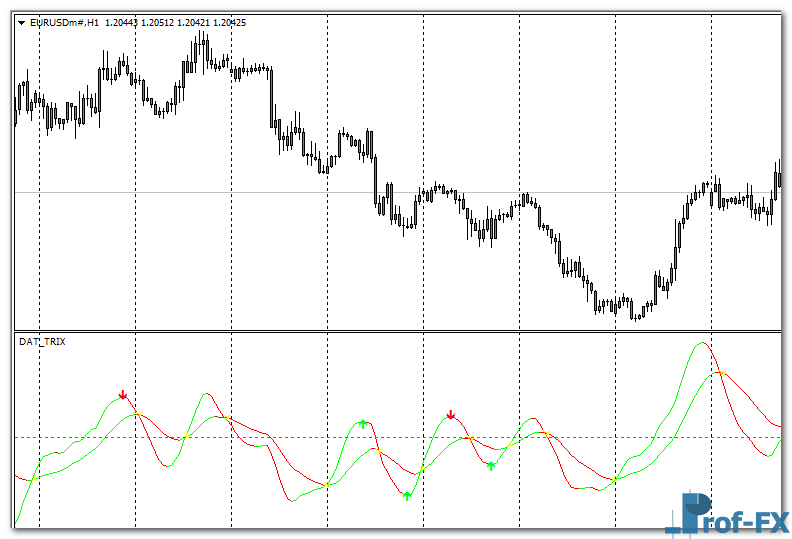Select the leftmost green up arrow signal
This screenshot has height=539, width=792.
pyautogui.click(x=364, y=424)
